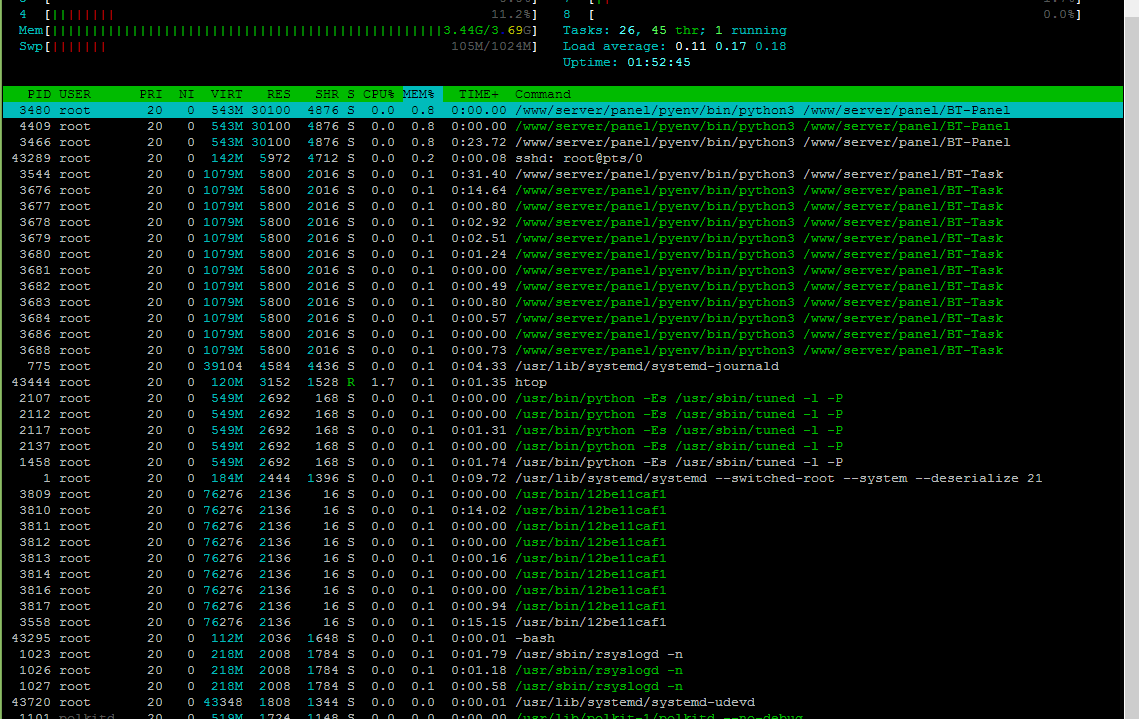Select the htop process row
1139x719 pixels.
click(563, 382)
